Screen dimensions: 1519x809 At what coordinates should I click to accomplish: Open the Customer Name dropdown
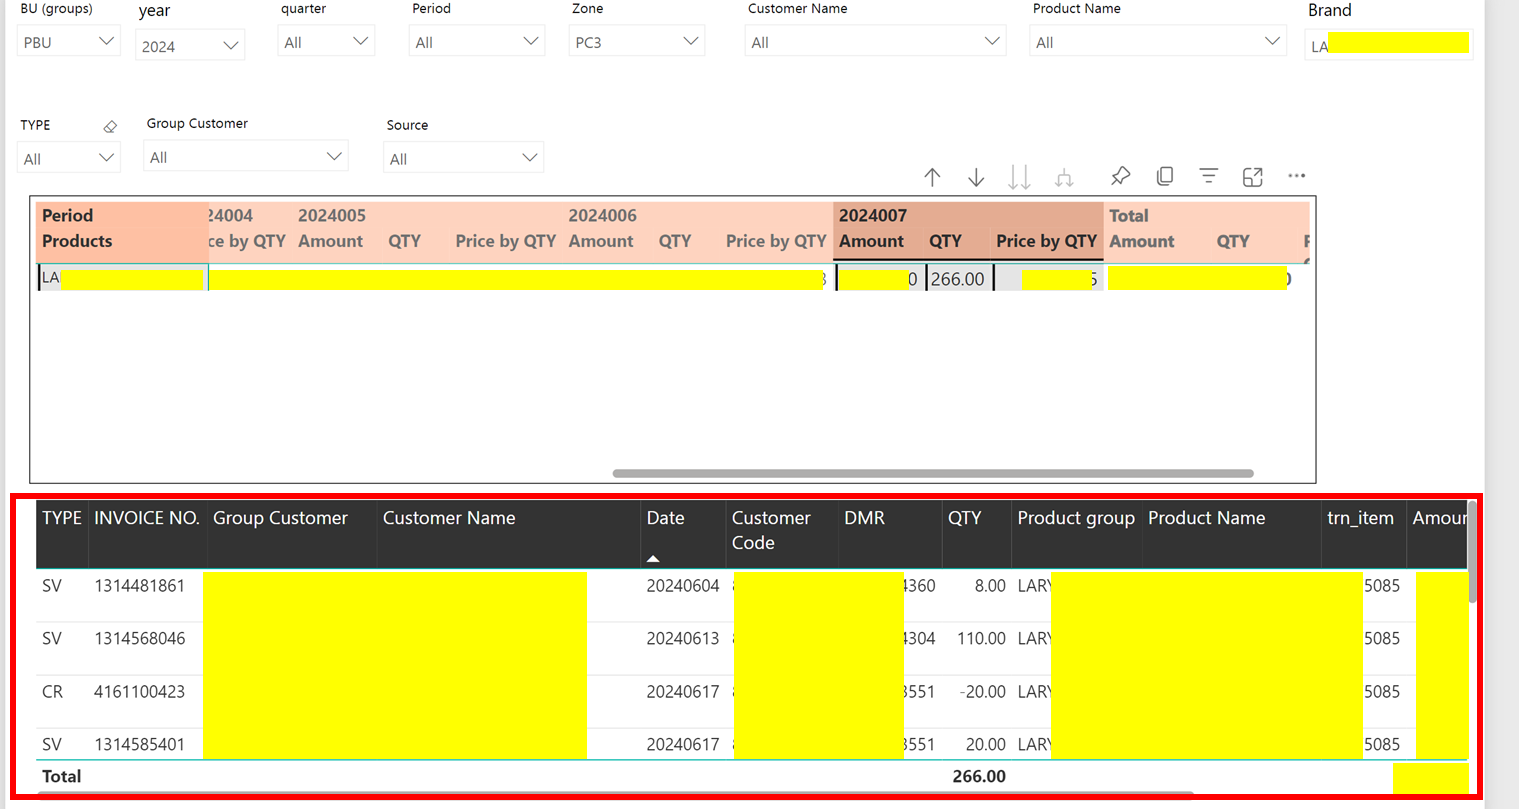tap(875, 42)
